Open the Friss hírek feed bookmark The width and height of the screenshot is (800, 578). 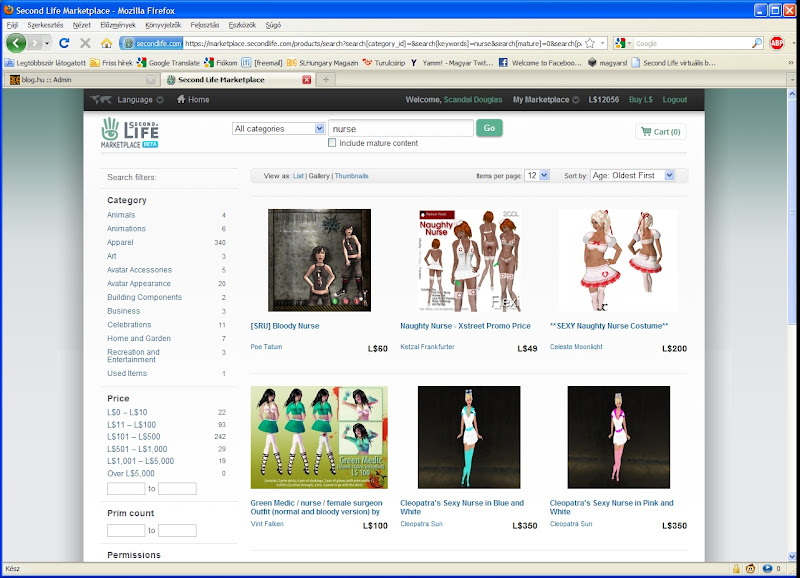(111, 63)
